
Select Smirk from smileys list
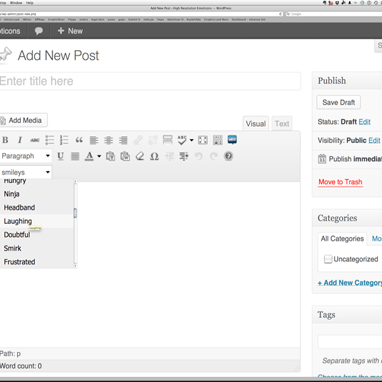[37, 248]
